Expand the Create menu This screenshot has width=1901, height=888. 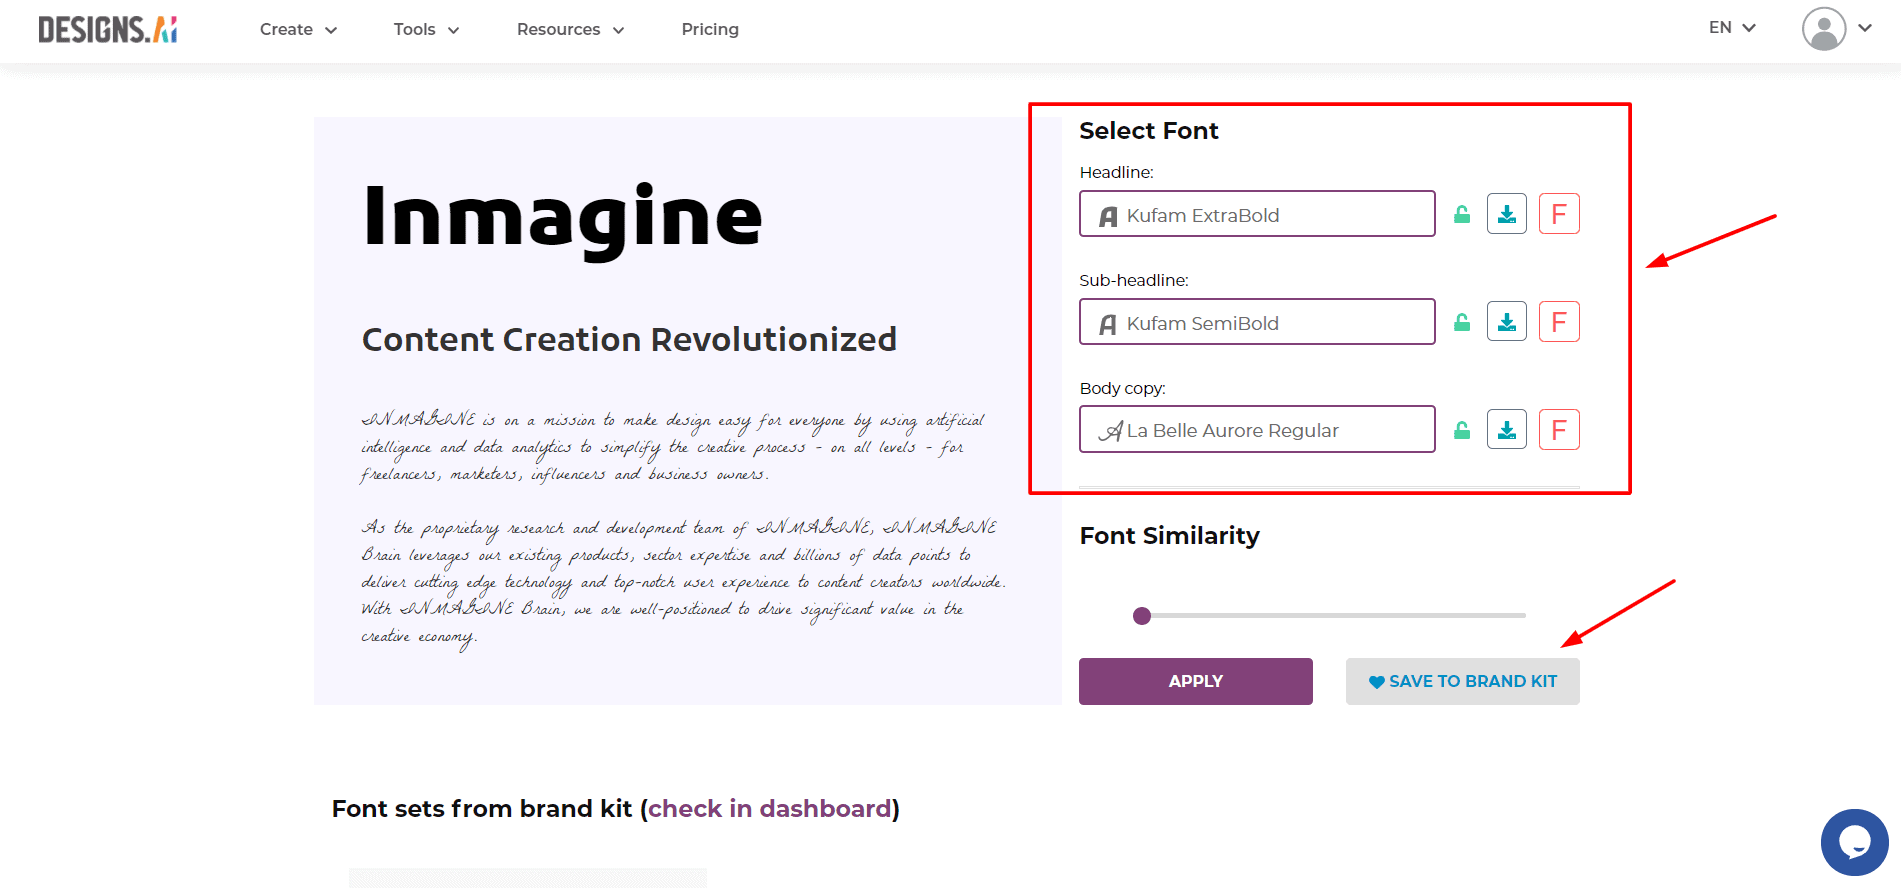[298, 30]
